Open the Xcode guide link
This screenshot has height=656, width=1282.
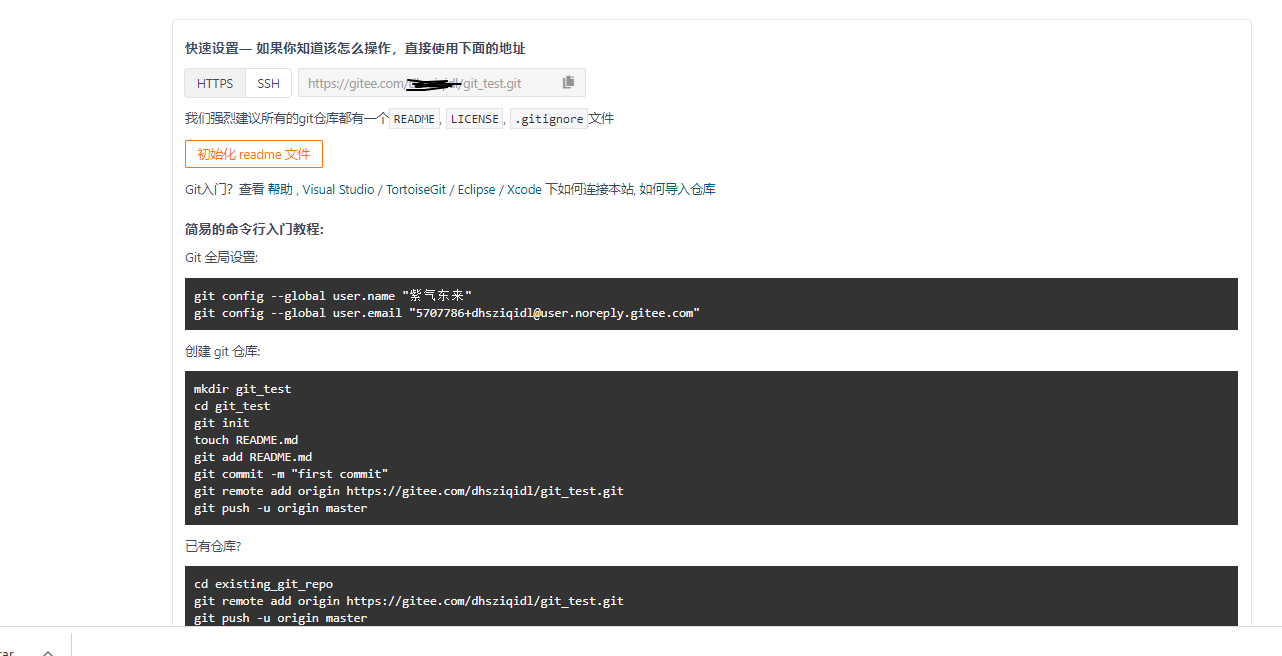pos(524,189)
